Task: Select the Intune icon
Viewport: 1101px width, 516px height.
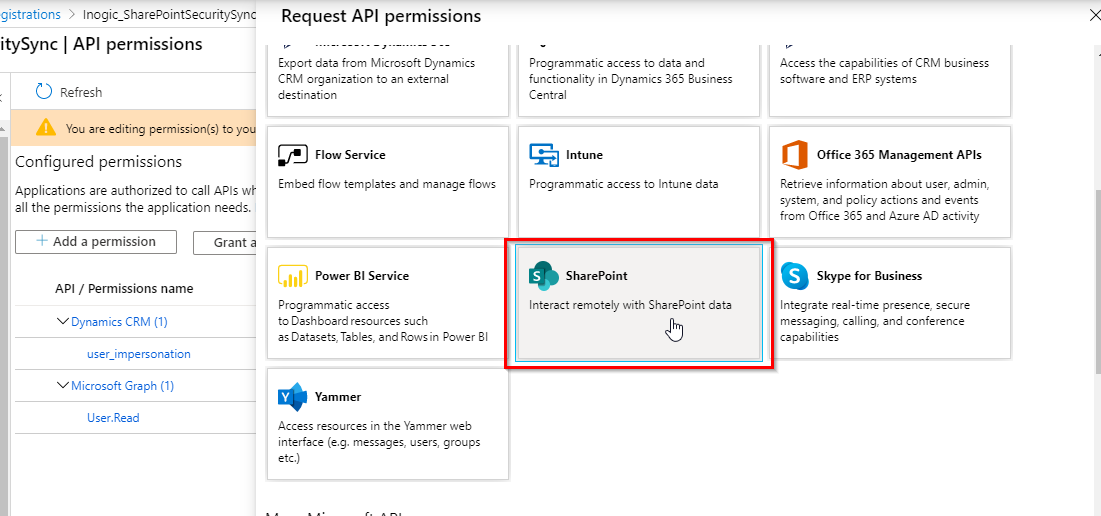Action: (544, 156)
